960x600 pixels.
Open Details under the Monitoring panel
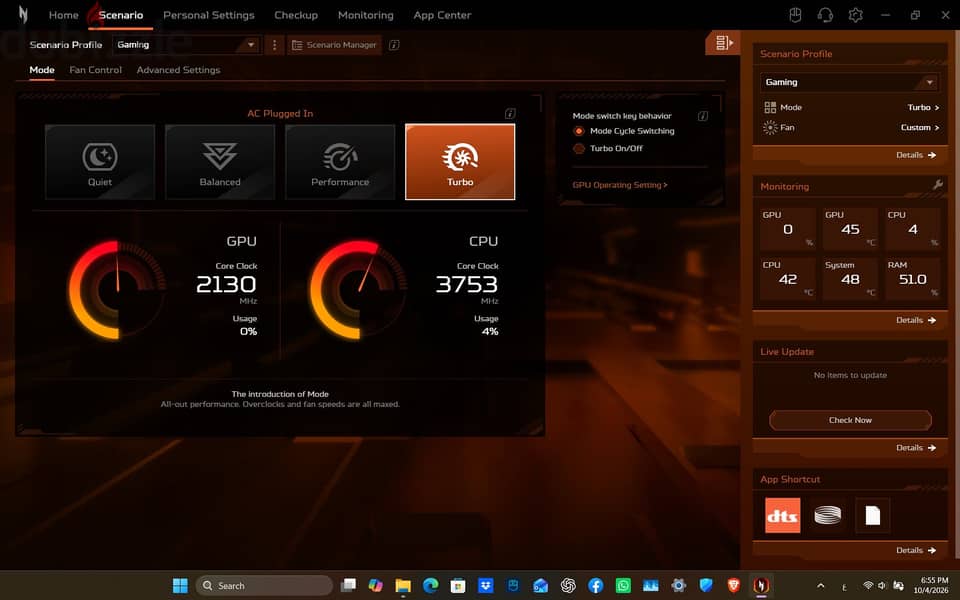click(916, 320)
